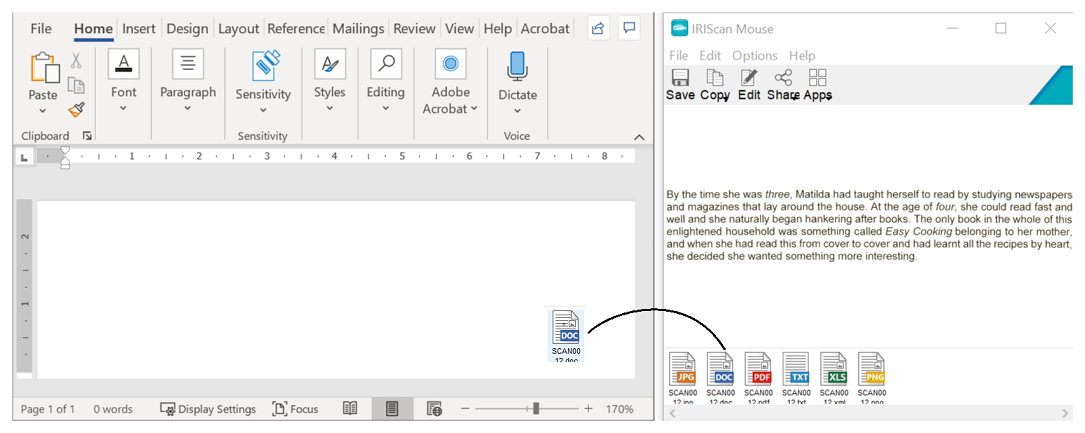Open the Font group button
Image resolution: width=1085 pixels, height=433 pixels.
click(x=123, y=64)
